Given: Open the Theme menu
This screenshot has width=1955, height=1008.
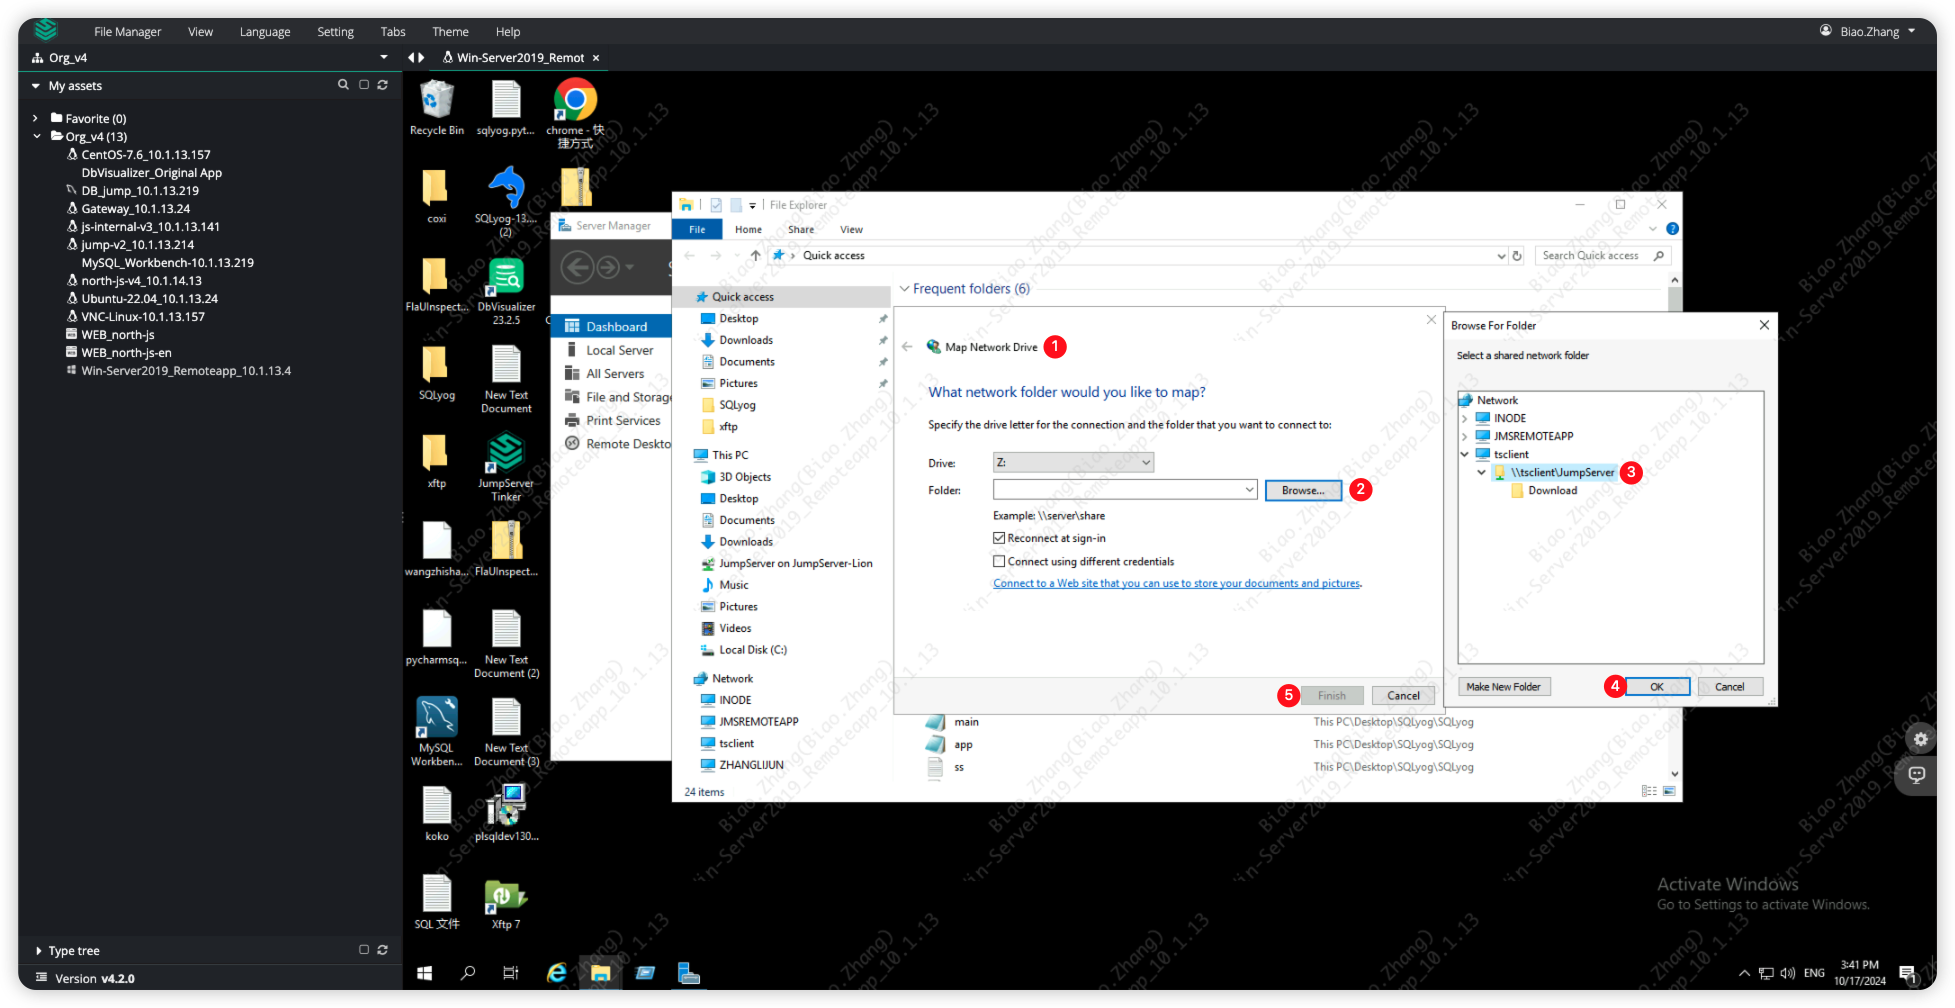Looking at the screenshot, I should 450,32.
